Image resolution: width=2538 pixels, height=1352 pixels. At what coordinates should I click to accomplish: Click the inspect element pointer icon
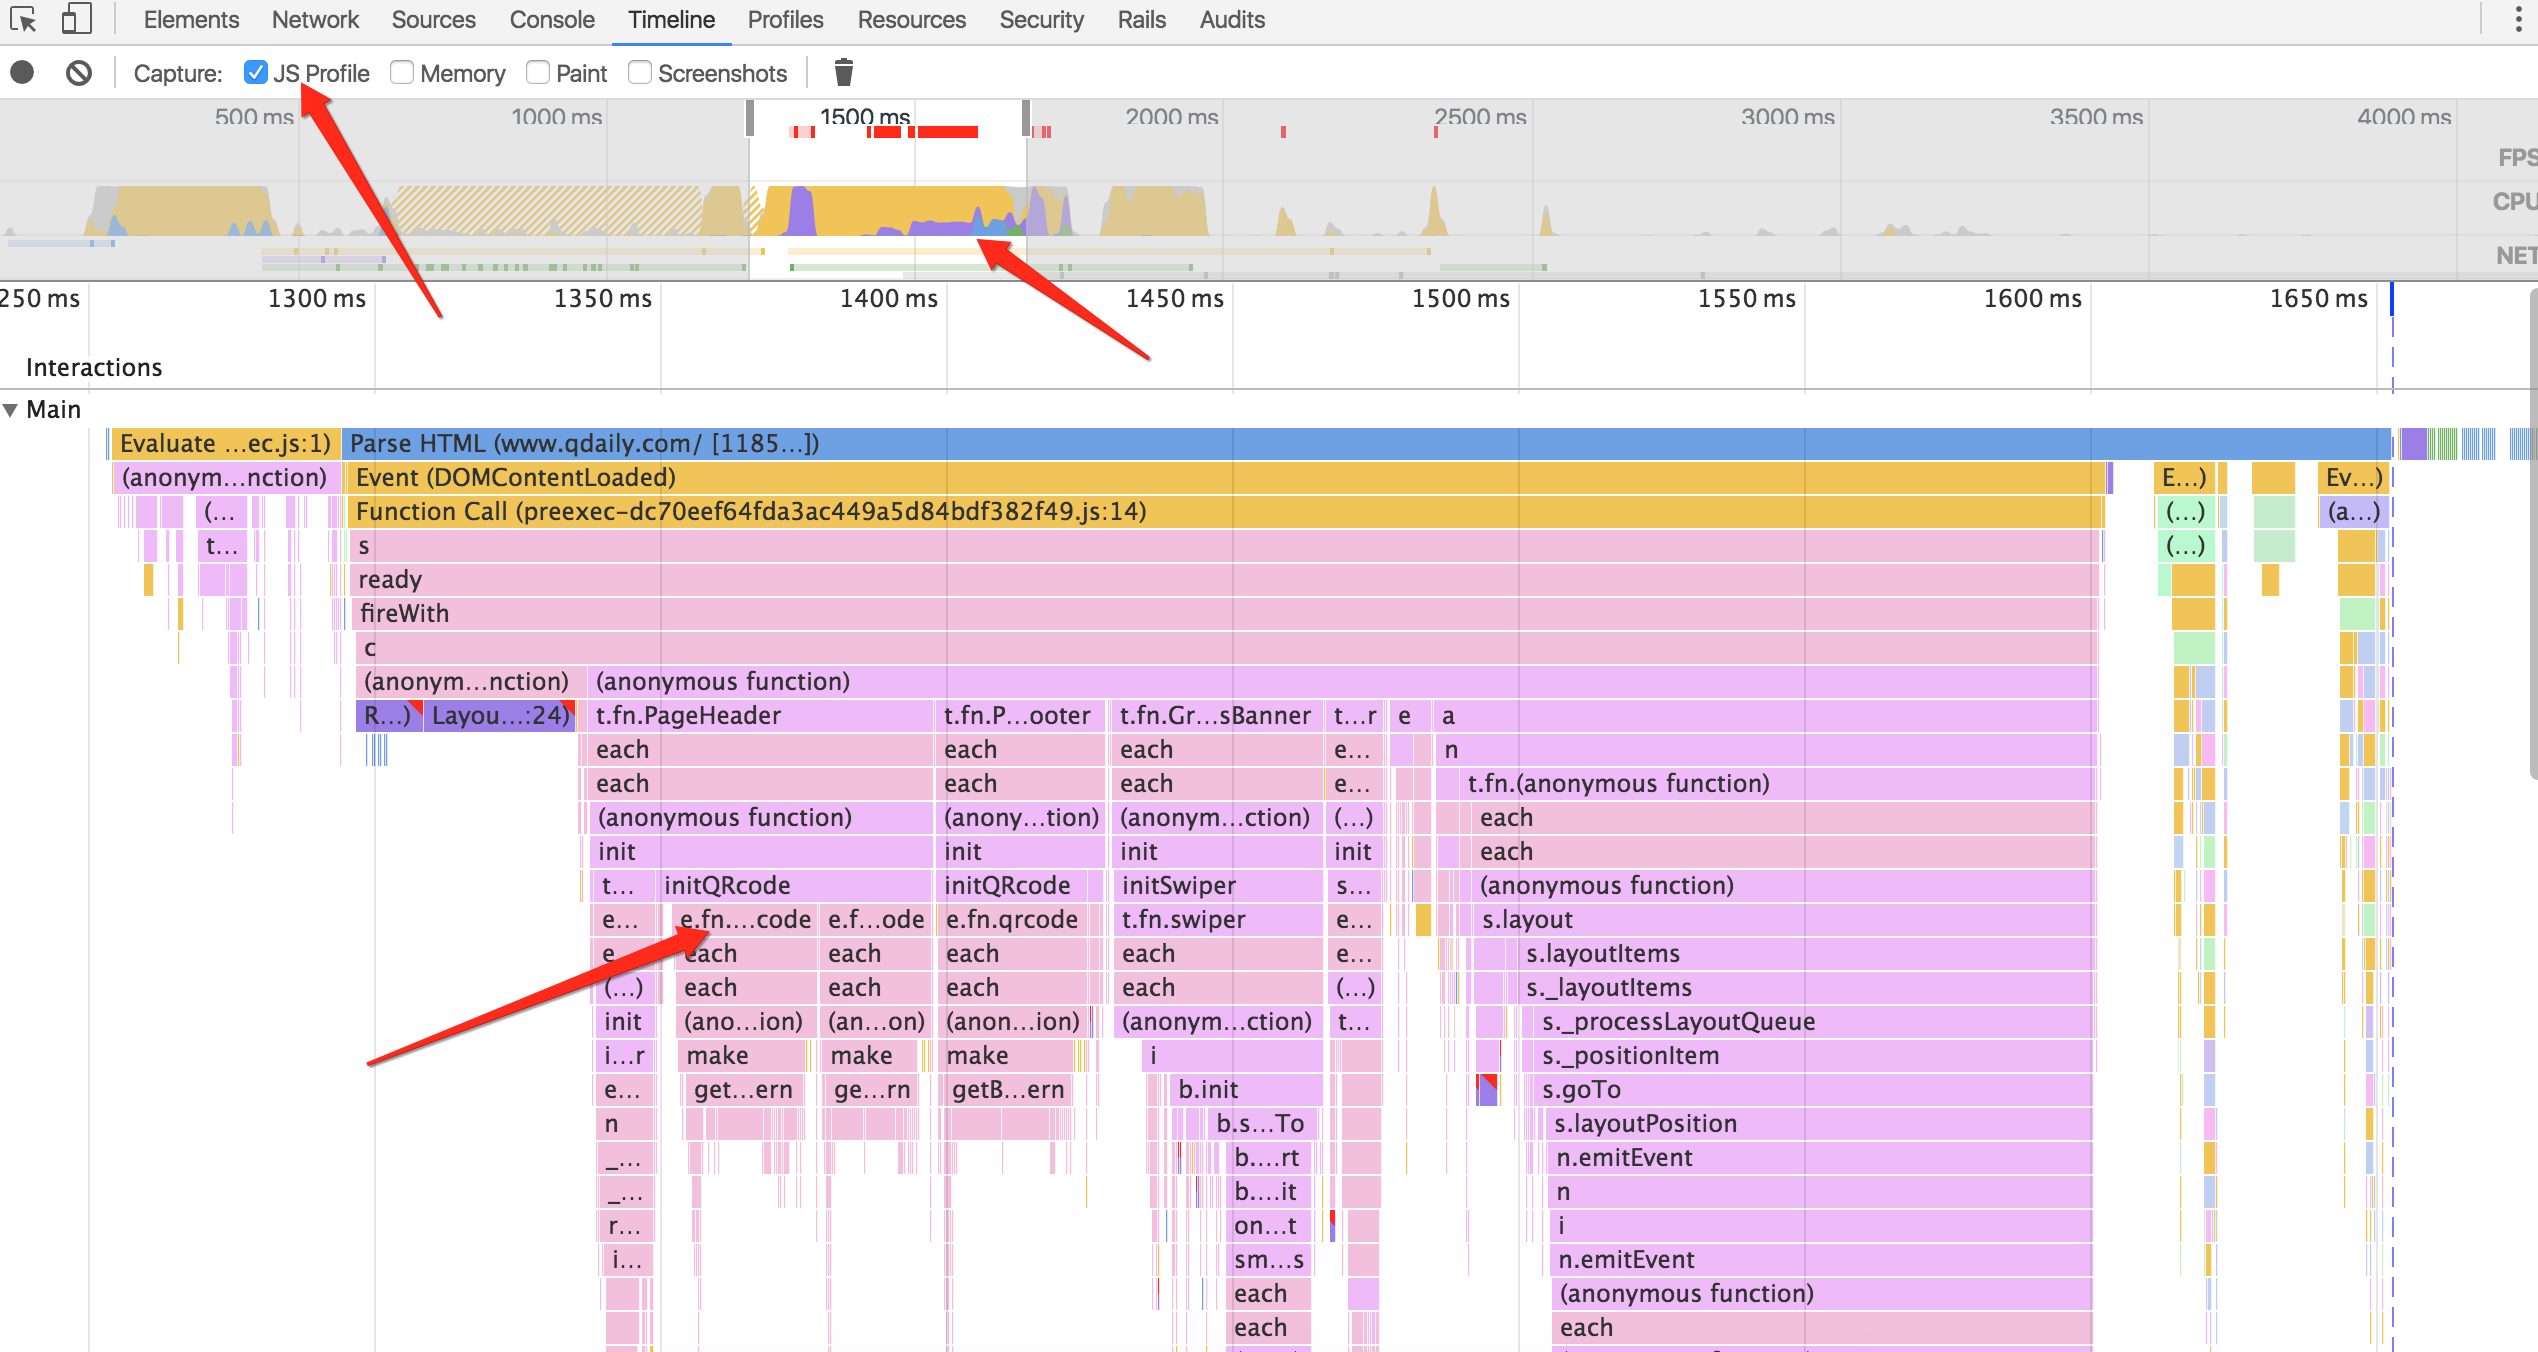coord(23,20)
